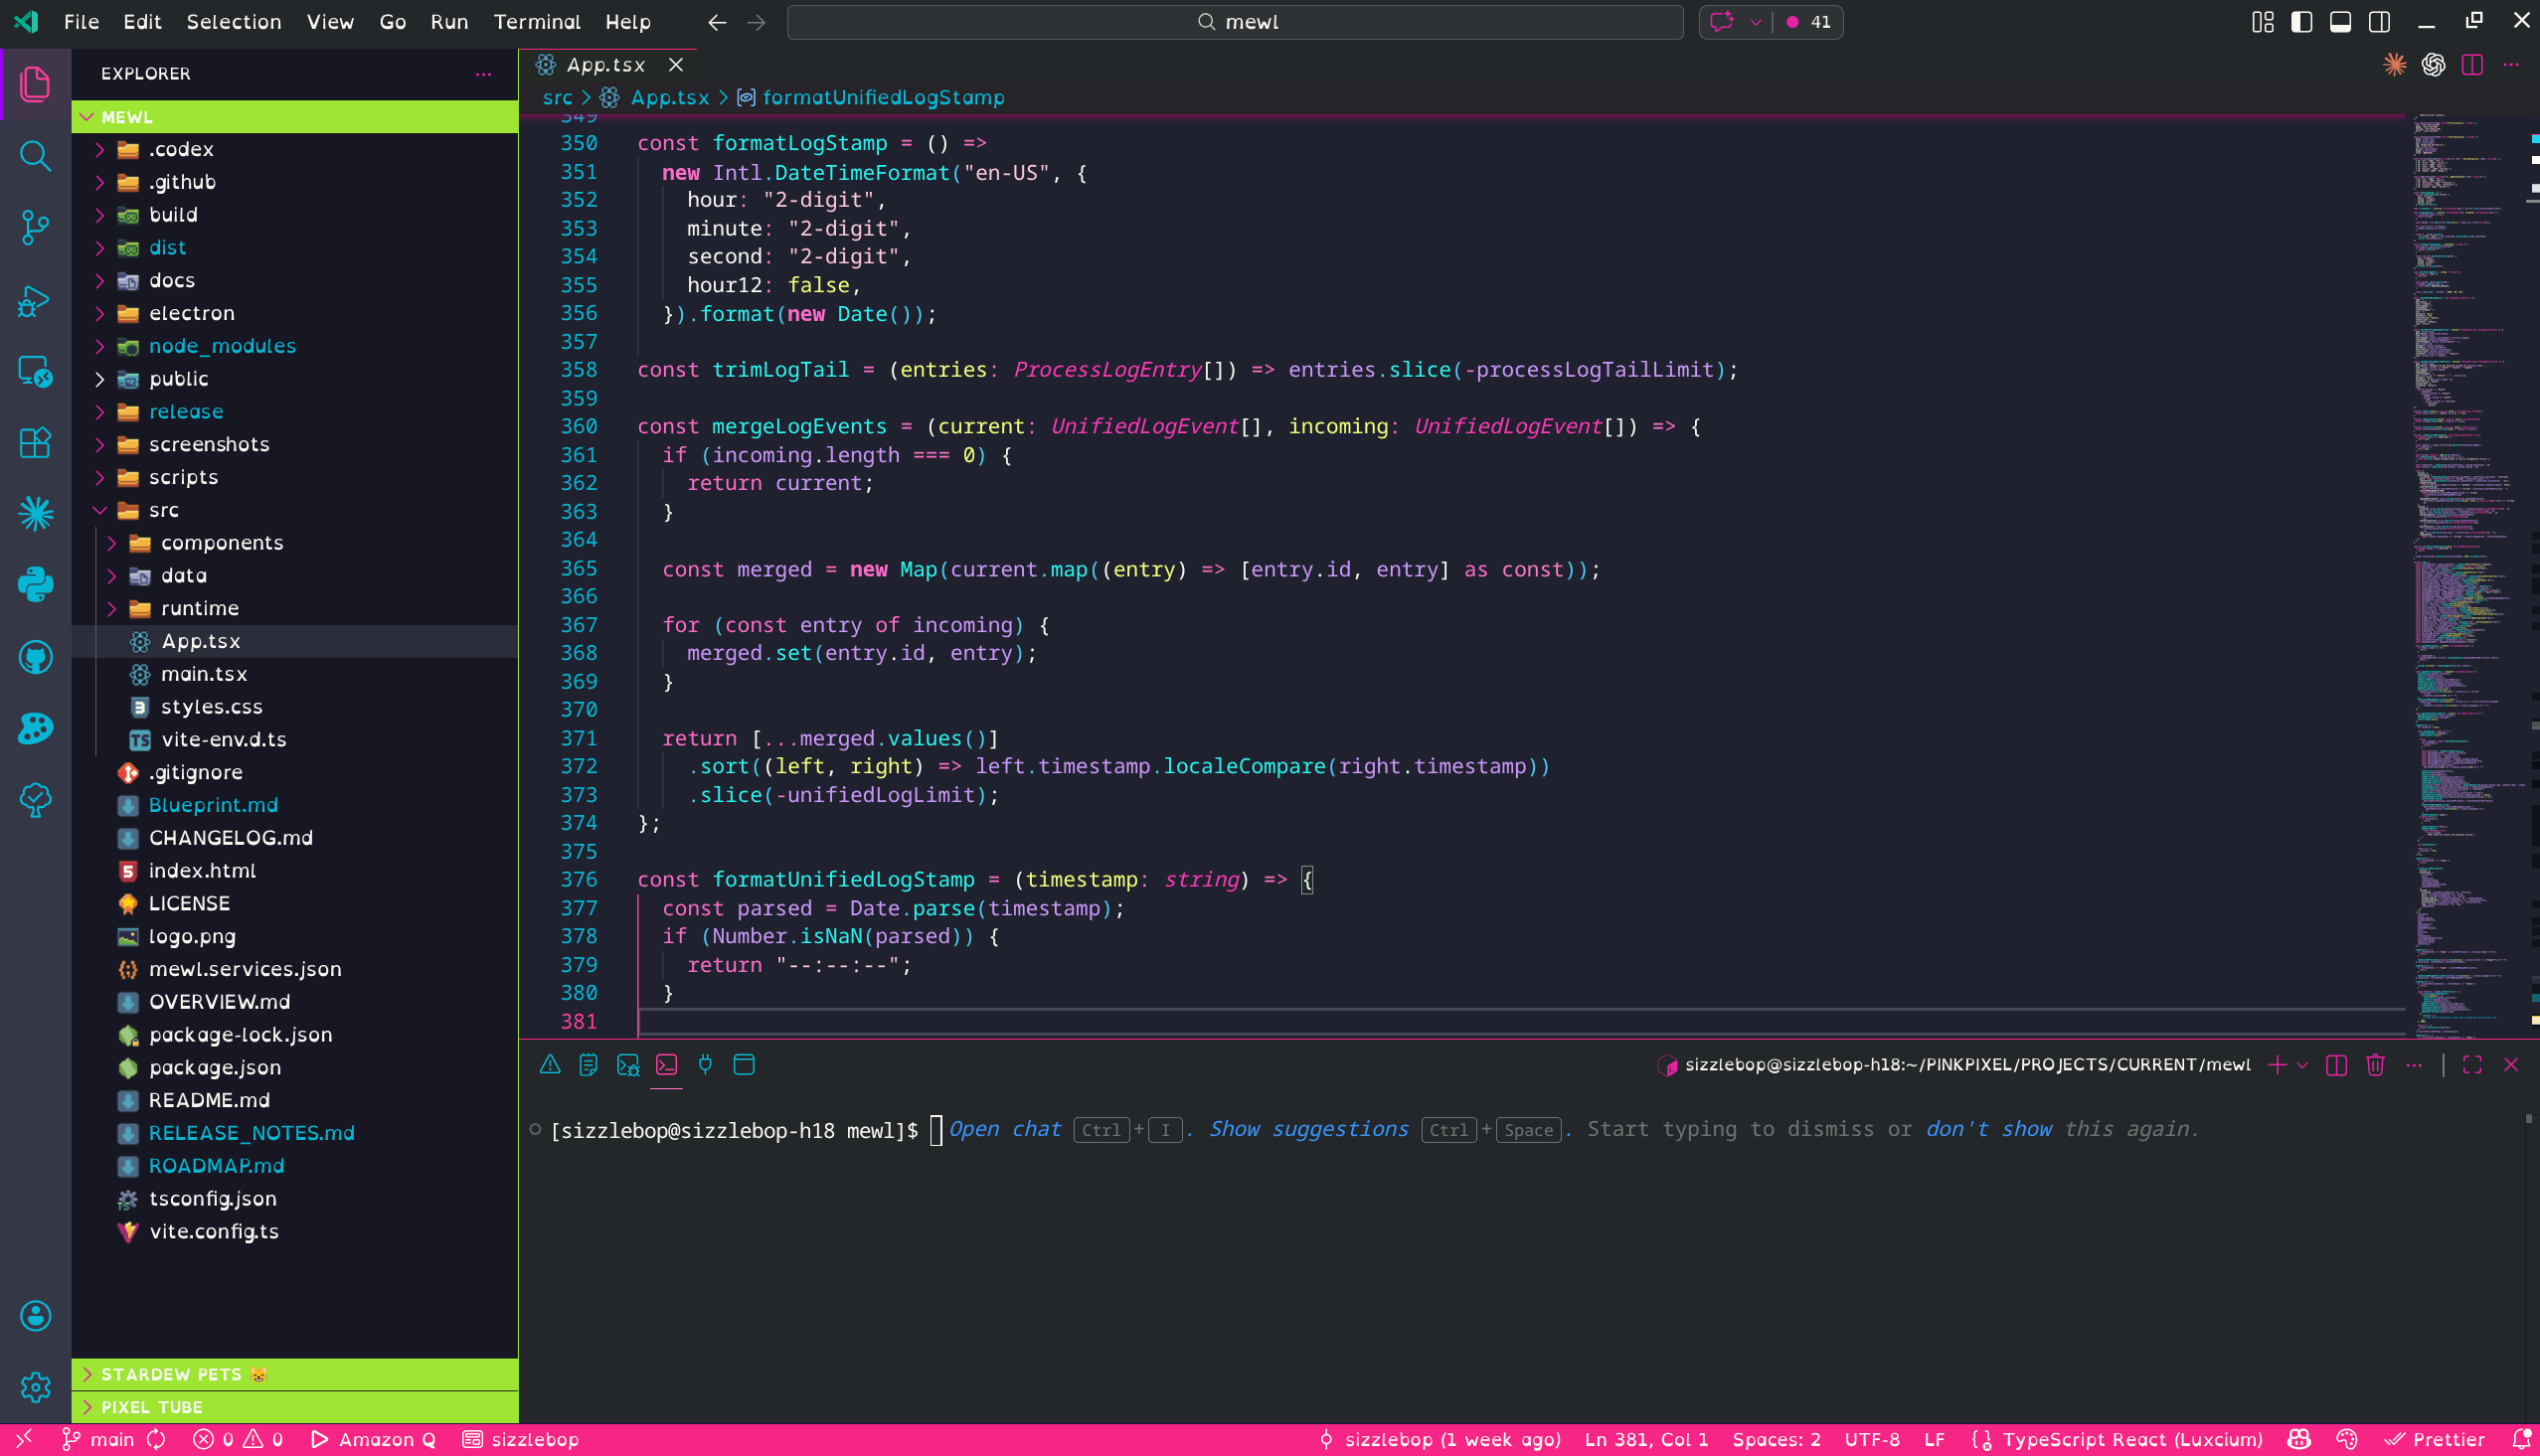Open Run and Debug view

[x=35, y=300]
